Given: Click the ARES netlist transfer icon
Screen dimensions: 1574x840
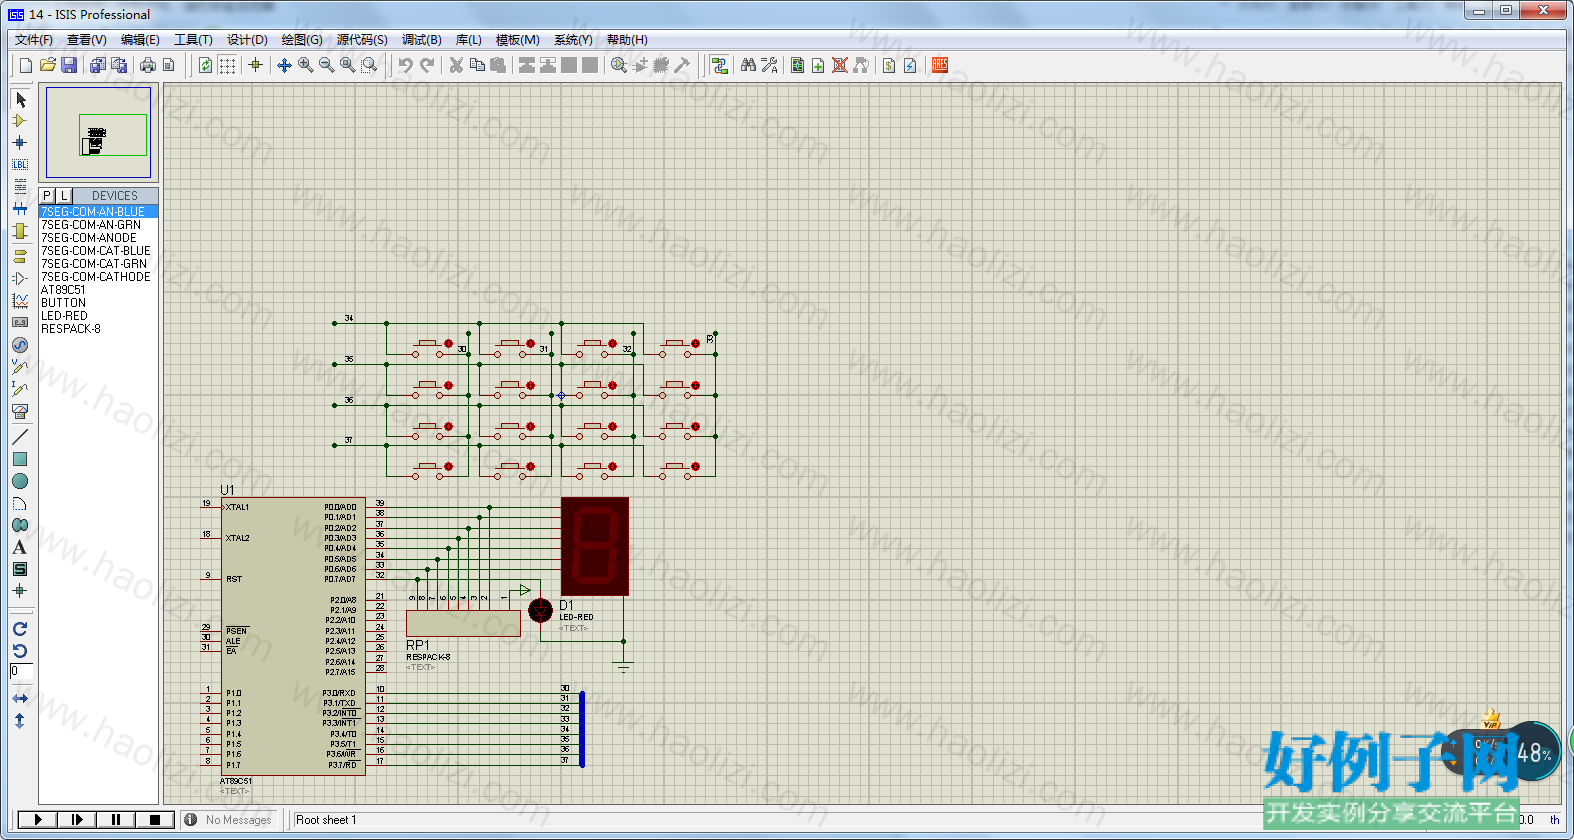Looking at the screenshot, I should (940, 65).
